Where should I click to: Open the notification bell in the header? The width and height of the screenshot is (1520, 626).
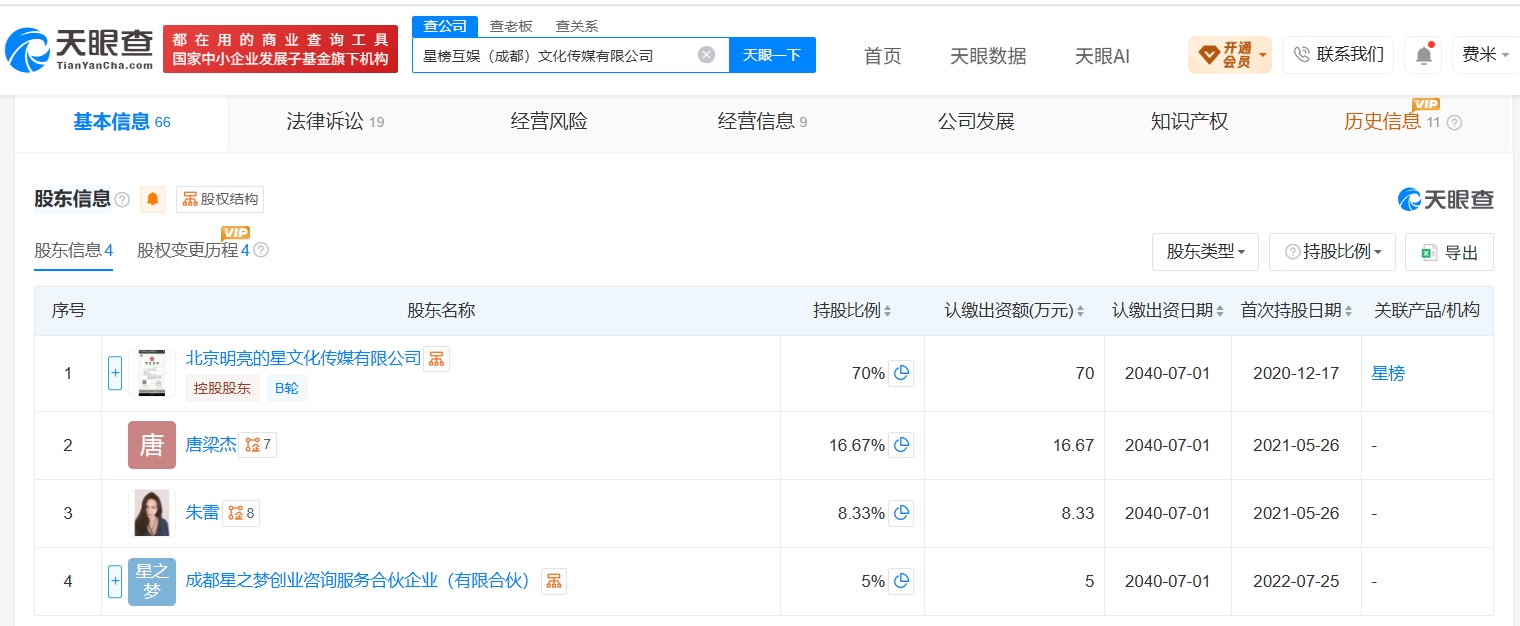(x=1423, y=55)
